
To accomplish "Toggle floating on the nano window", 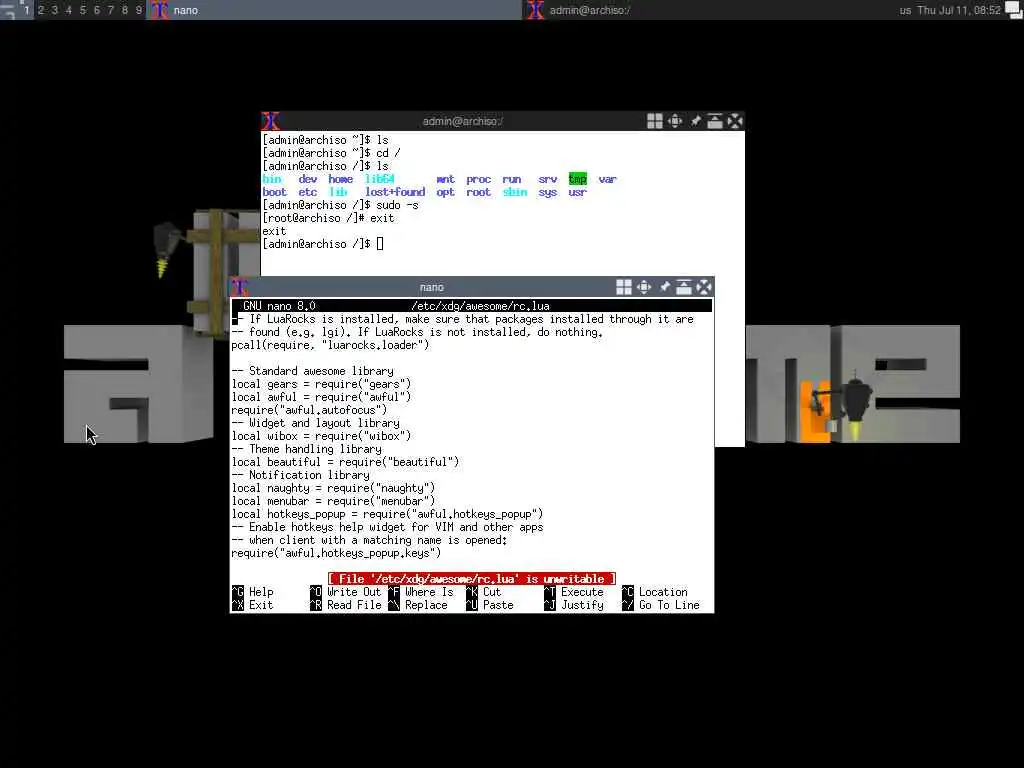I will (x=624, y=287).
